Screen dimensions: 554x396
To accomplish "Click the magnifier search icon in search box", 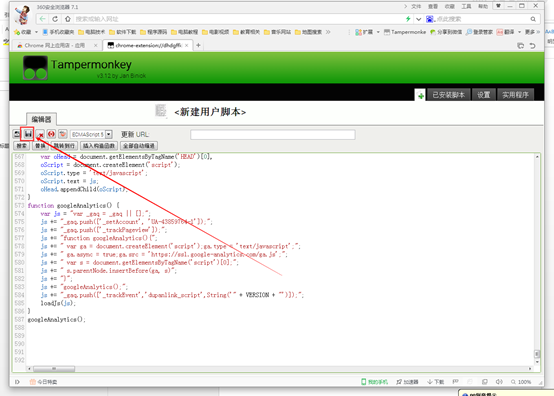I will point(533,19).
